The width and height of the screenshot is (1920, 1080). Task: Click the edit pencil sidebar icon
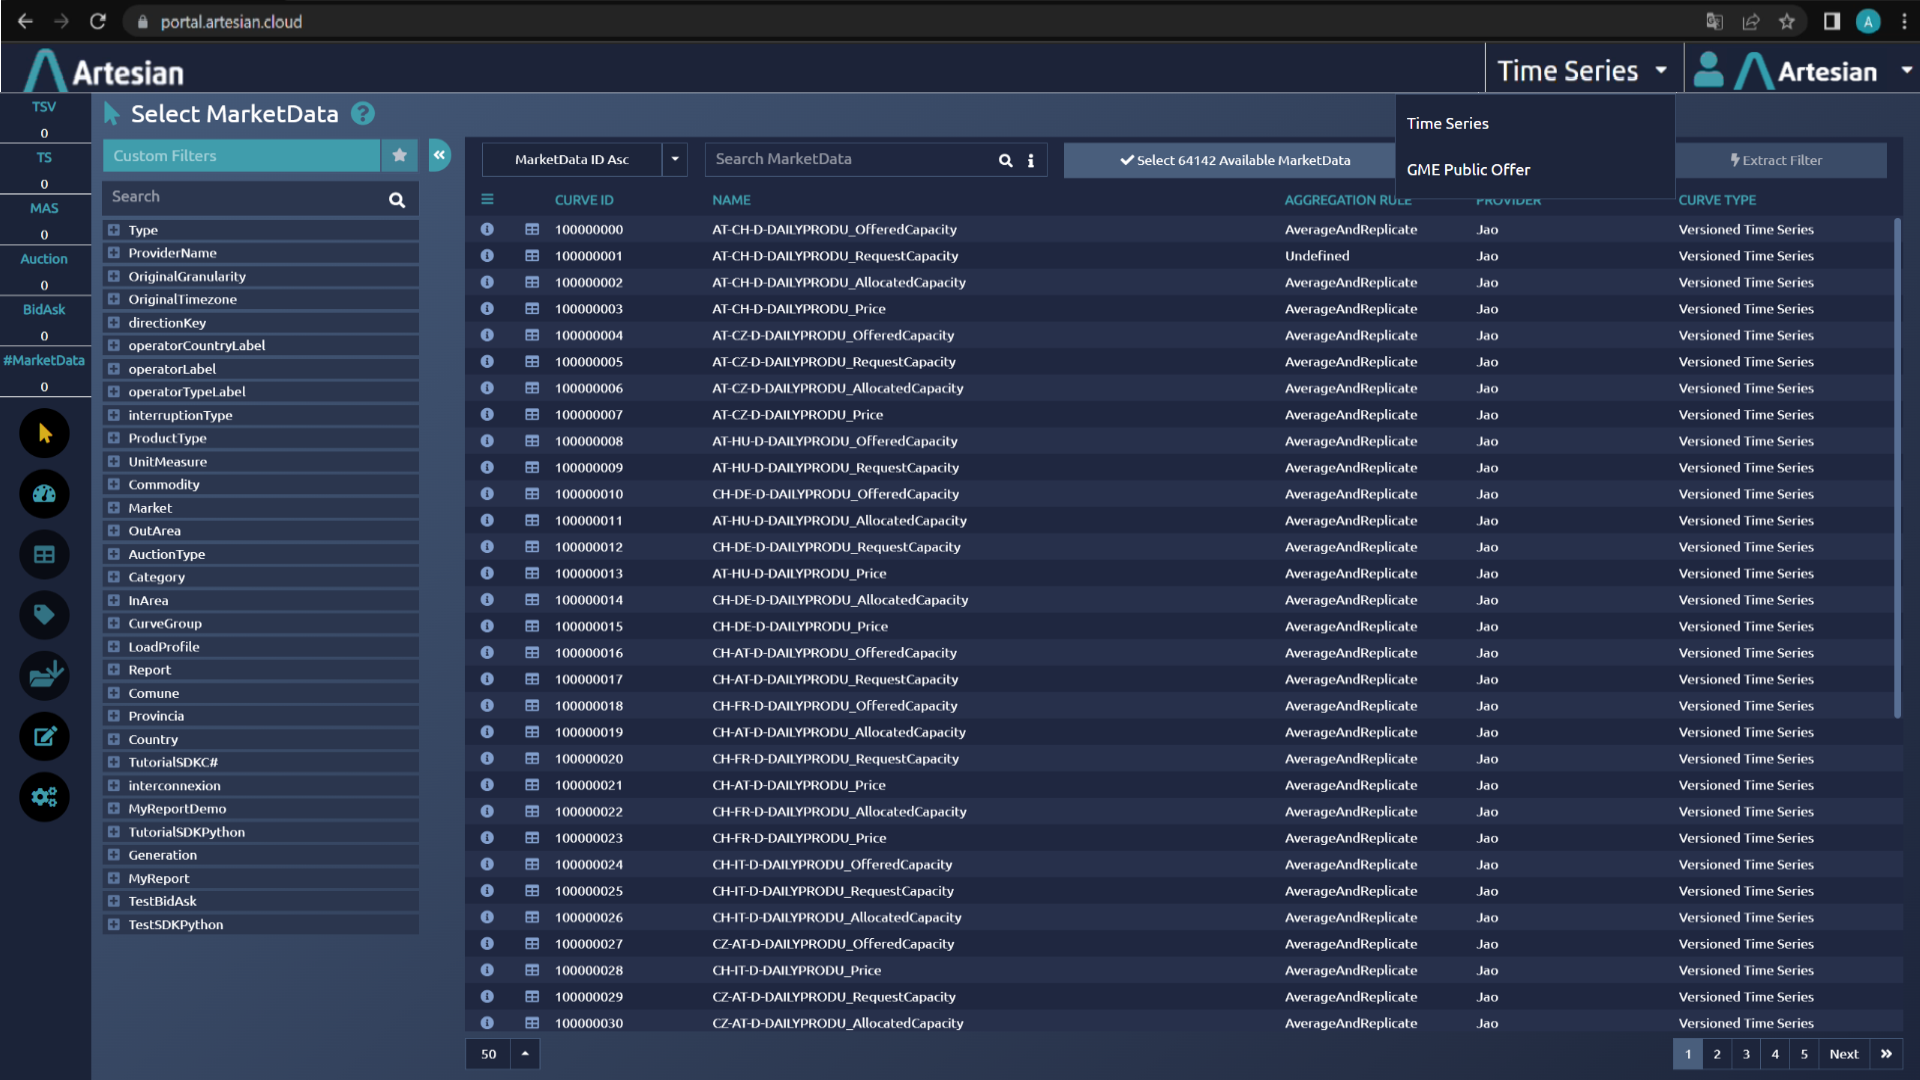click(x=44, y=737)
